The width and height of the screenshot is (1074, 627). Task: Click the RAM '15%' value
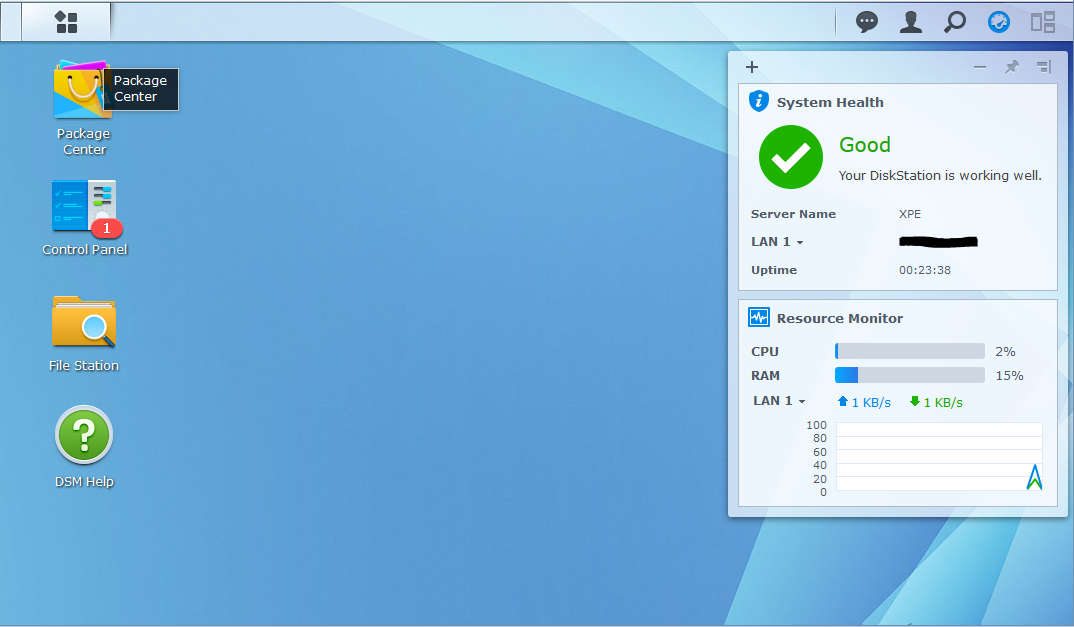click(x=1009, y=376)
